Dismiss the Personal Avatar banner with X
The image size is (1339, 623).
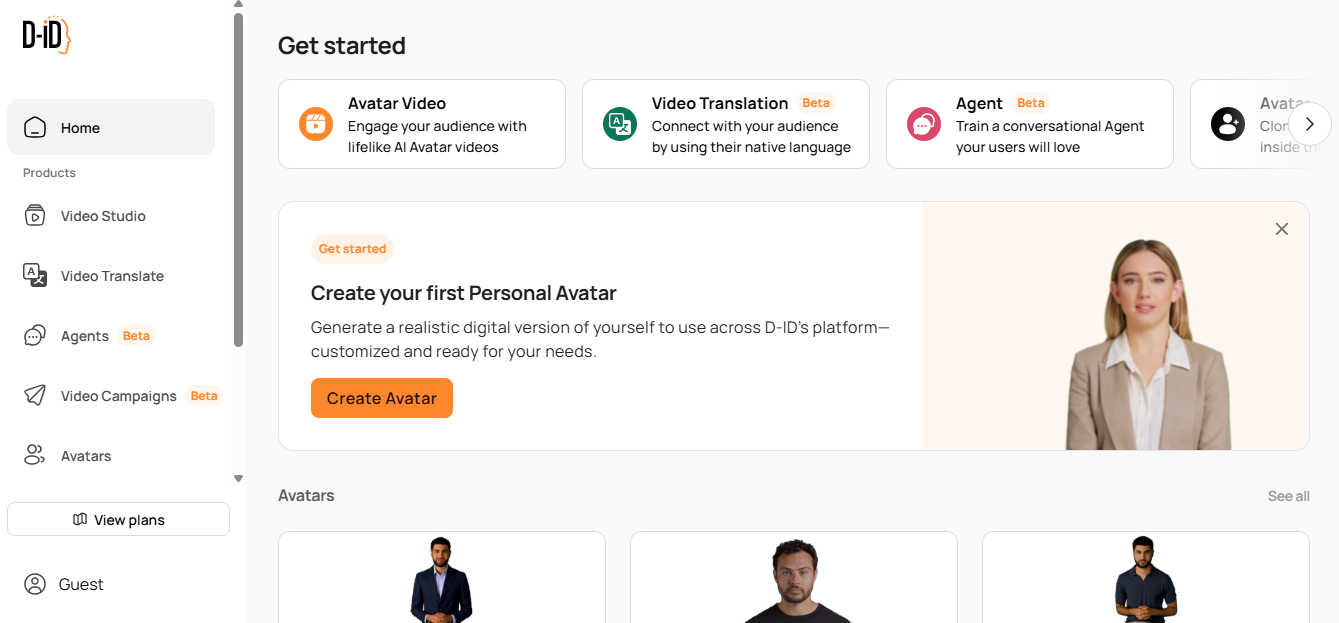pos(1282,229)
